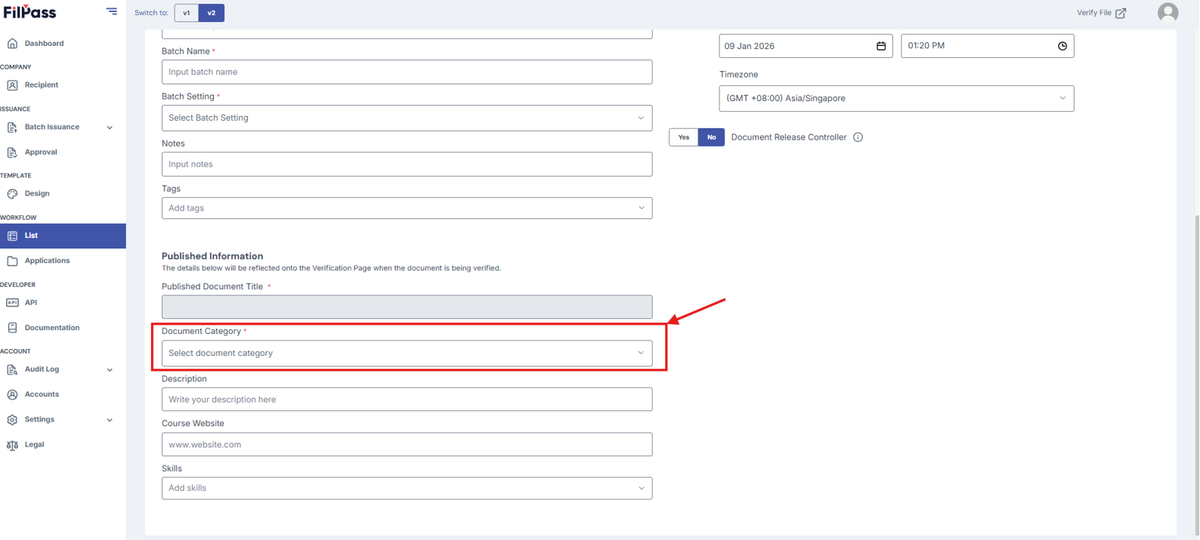
Task: Open the user profile avatar
Action: 1168,13
